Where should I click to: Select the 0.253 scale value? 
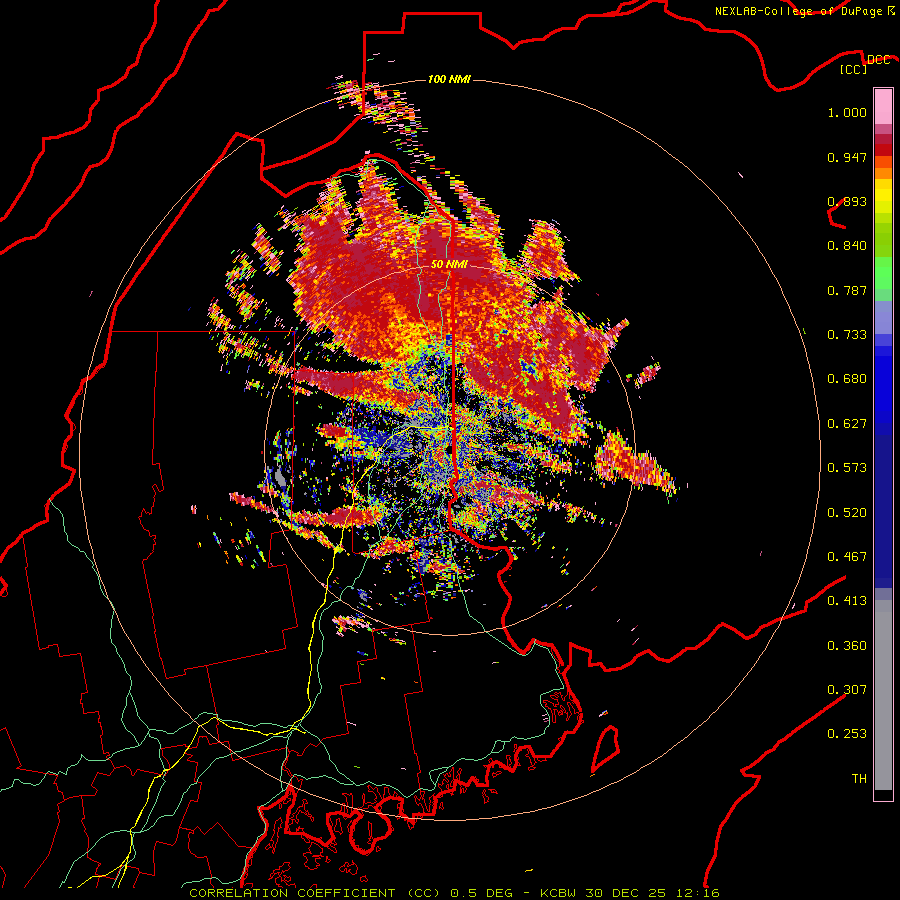coord(847,734)
